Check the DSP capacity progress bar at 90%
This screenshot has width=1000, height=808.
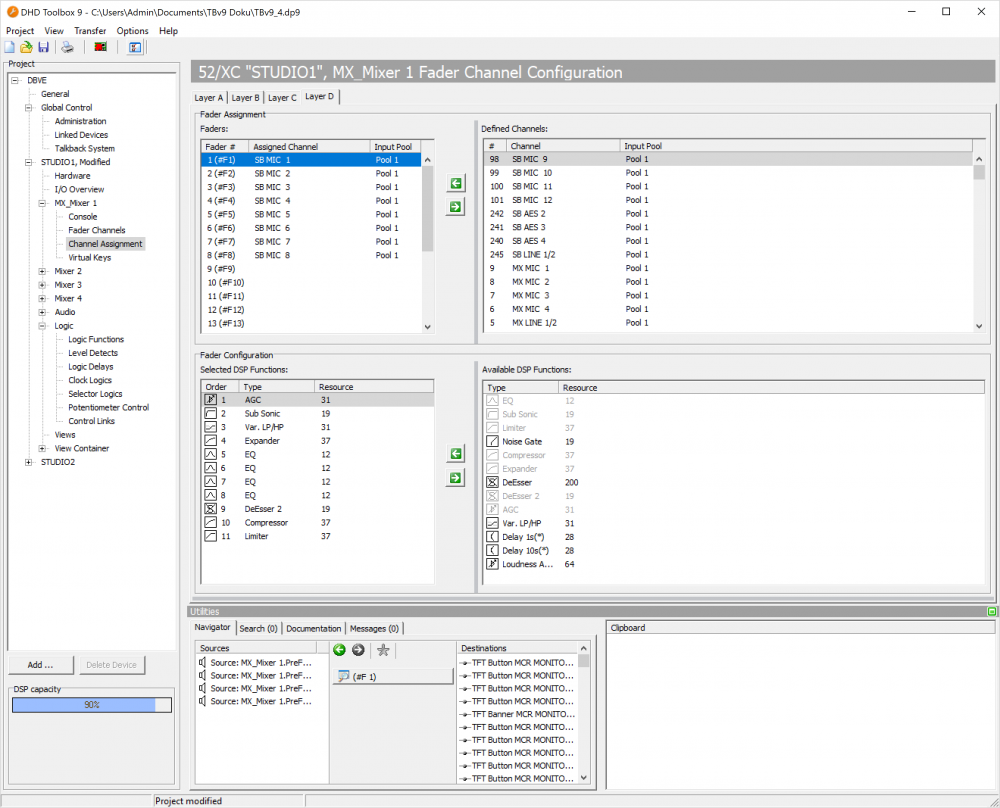coord(91,704)
